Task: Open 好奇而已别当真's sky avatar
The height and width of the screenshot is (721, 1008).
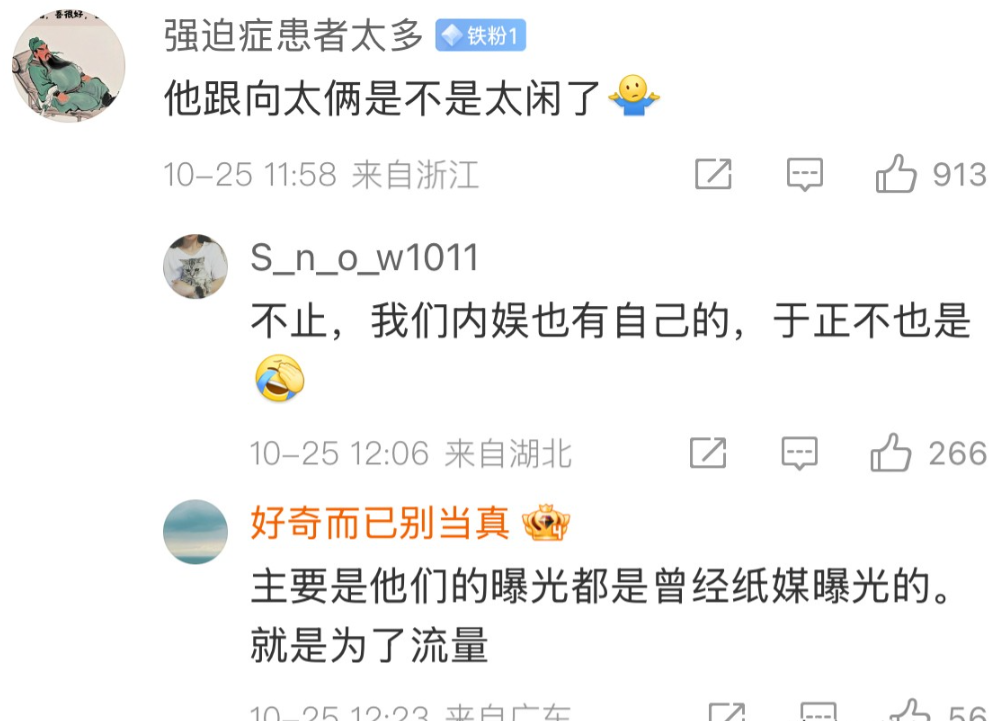Action: click(195, 532)
